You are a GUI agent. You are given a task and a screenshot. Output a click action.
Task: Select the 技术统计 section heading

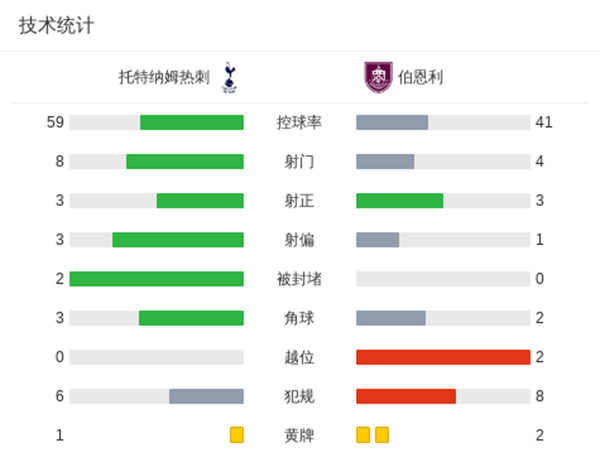pyautogui.click(x=56, y=26)
